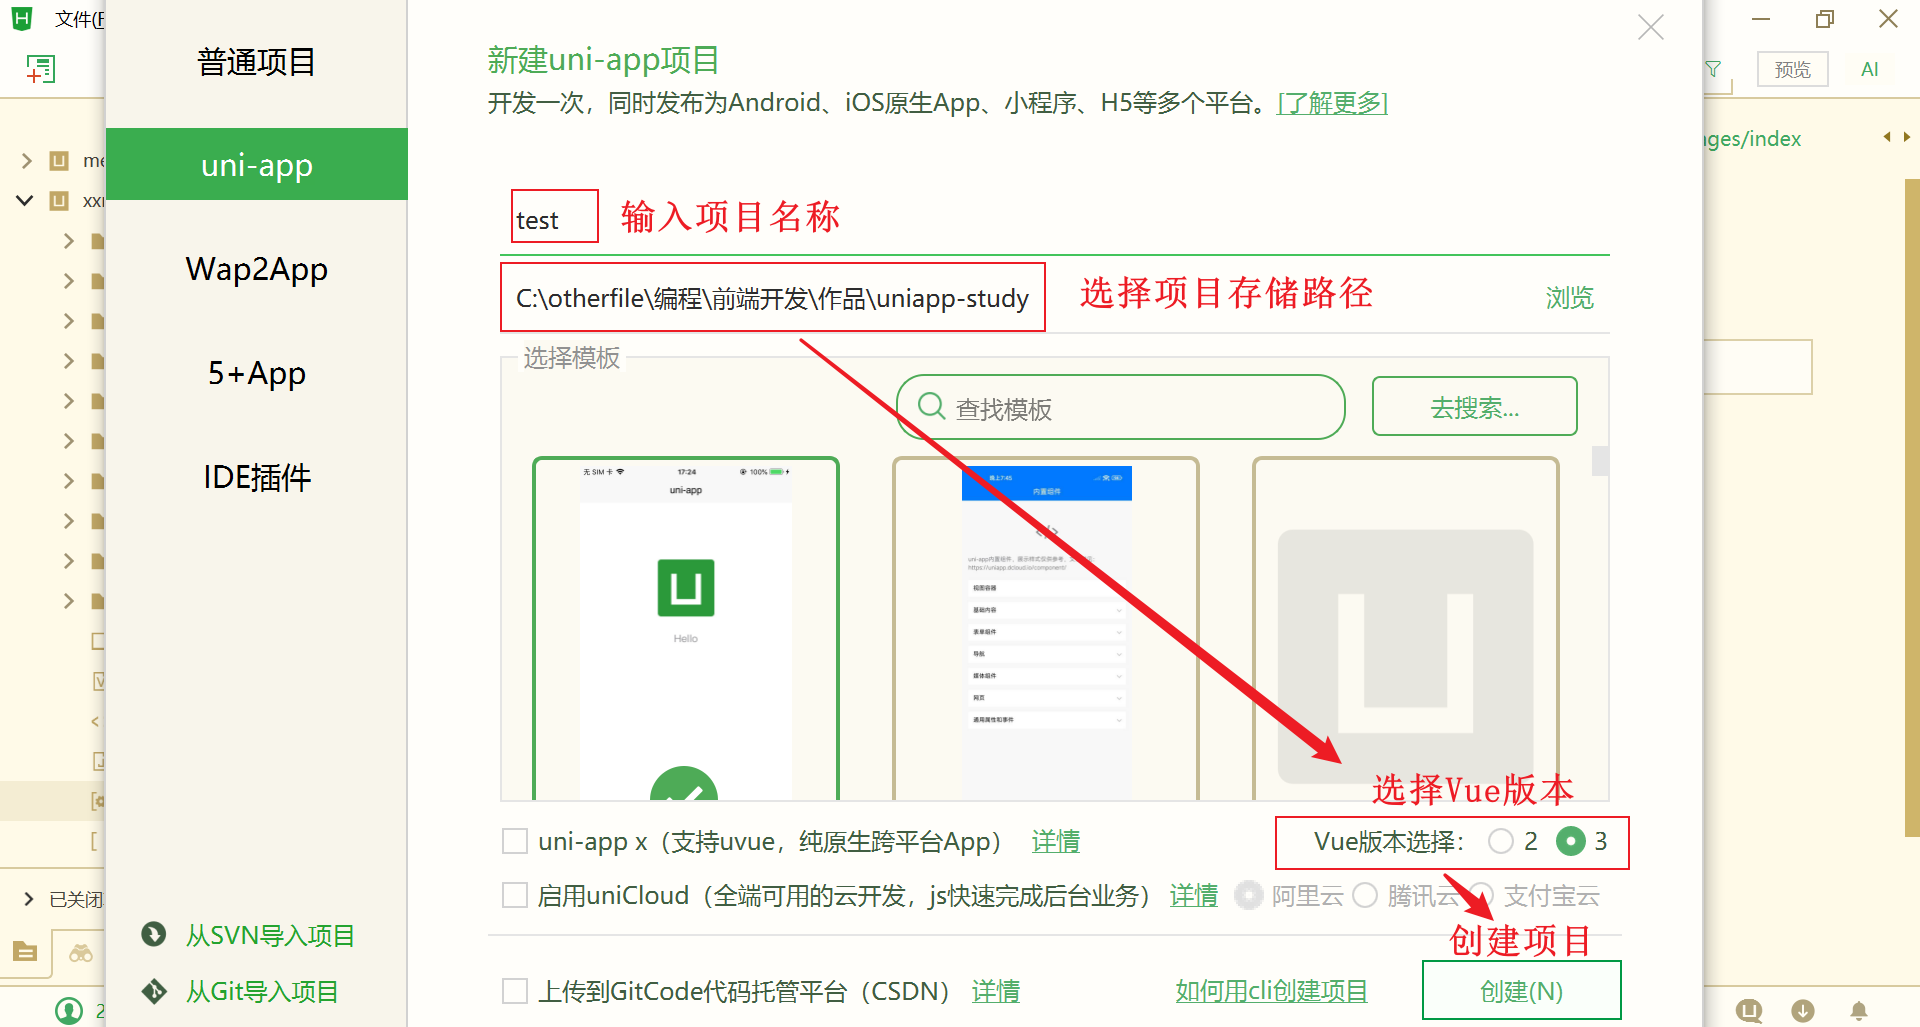Click the user account icon in HBuilderX status bar

click(x=69, y=1011)
